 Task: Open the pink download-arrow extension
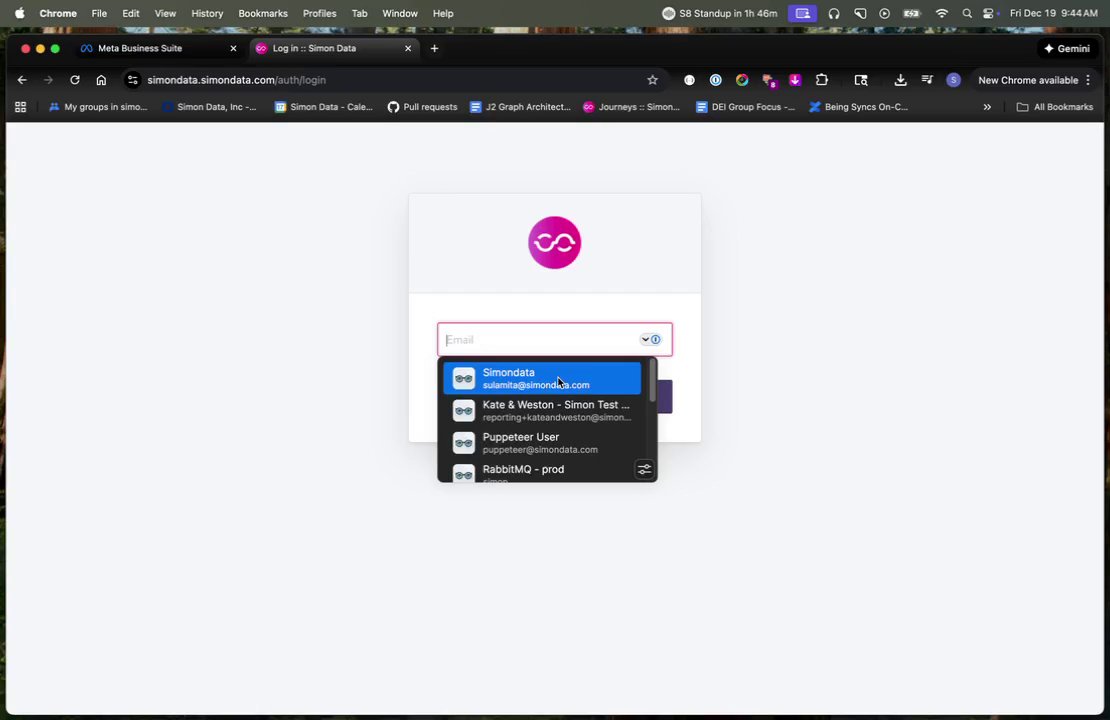tap(795, 80)
